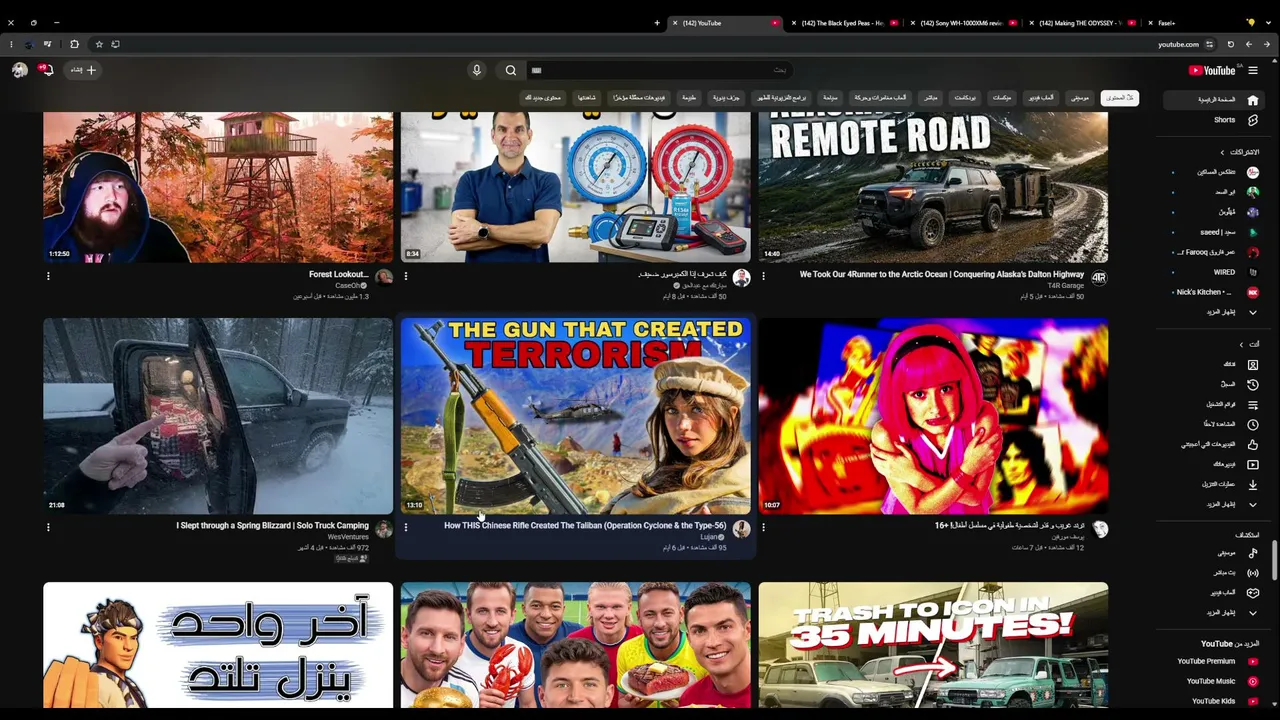Start voice search with the microphone icon
1280x720 pixels.
(477, 70)
